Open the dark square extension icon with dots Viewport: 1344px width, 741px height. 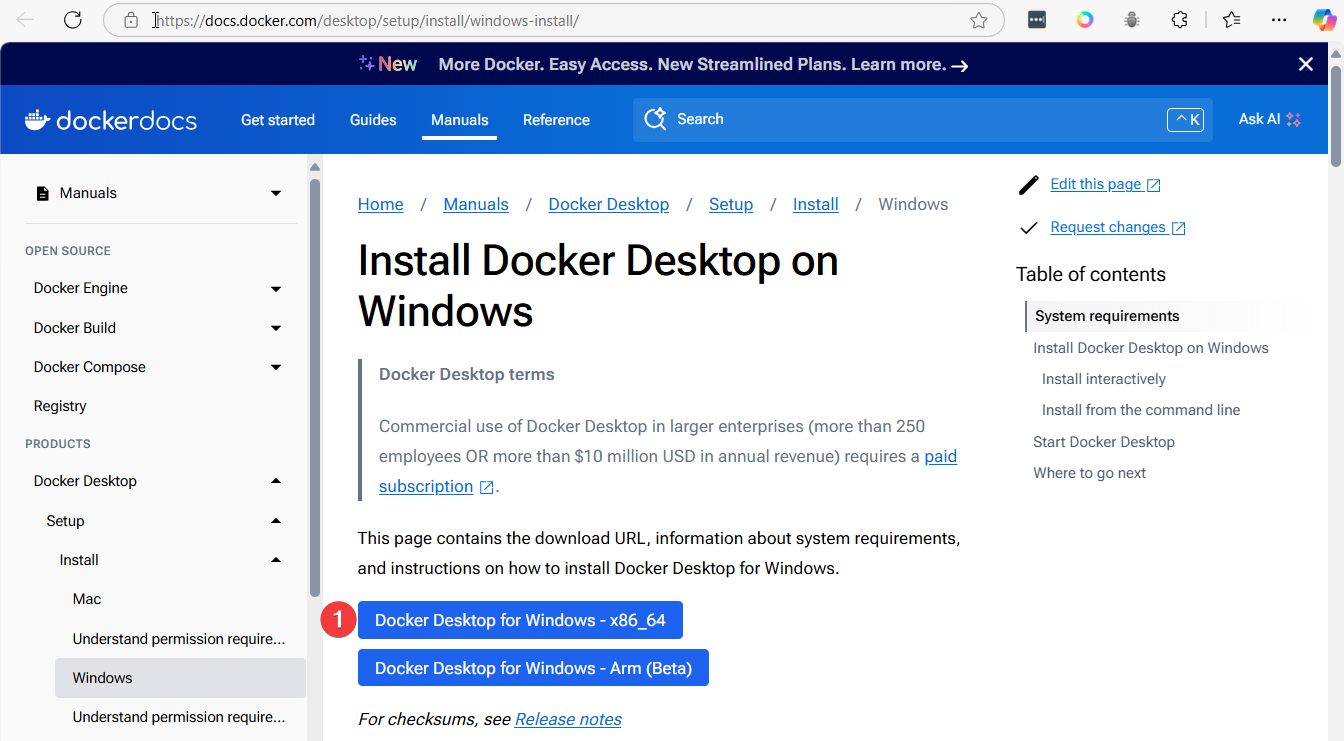point(1037,20)
